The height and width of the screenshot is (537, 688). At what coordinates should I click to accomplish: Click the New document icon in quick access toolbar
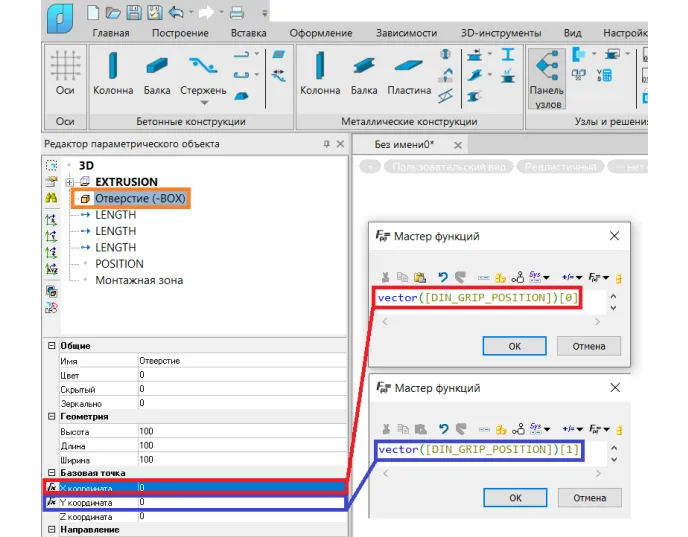pyautogui.click(x=93, y=12)
